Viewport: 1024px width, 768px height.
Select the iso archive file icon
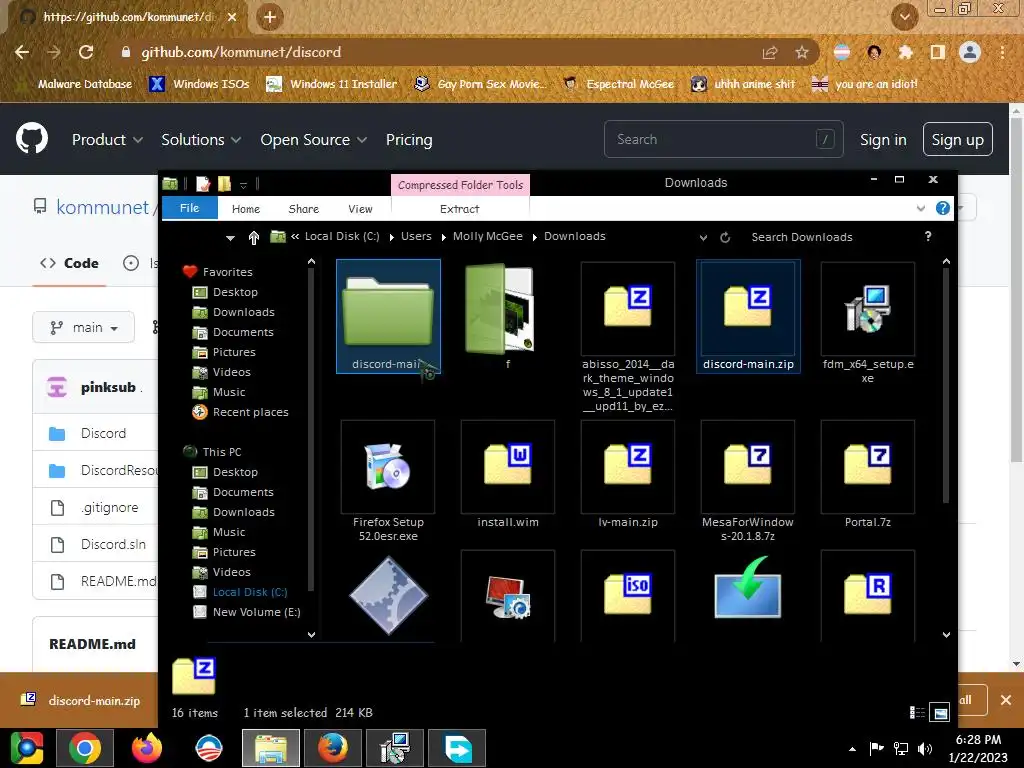pos(628,595)
